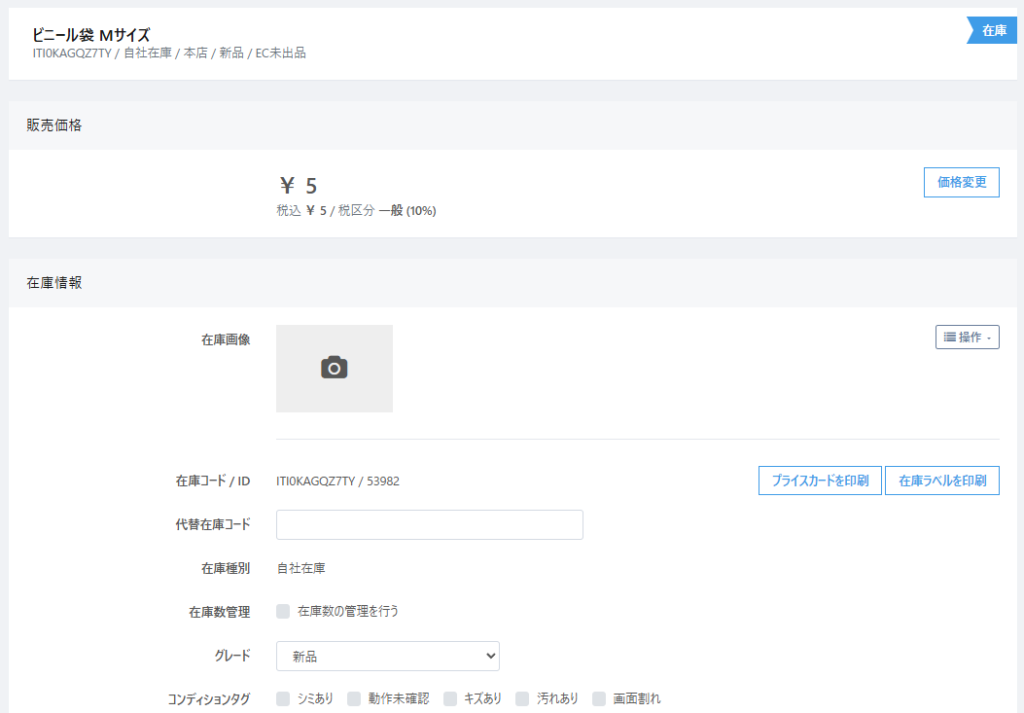Click the product title ビニール袋 Mサイズ
The image size is (1024, 713).
click(91, 35)
